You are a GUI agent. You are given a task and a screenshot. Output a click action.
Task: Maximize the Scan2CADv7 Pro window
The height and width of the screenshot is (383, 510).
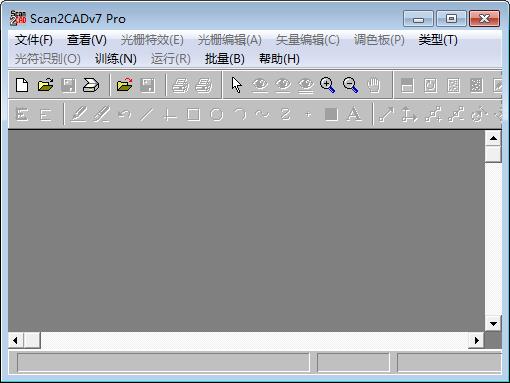point(451,18)
